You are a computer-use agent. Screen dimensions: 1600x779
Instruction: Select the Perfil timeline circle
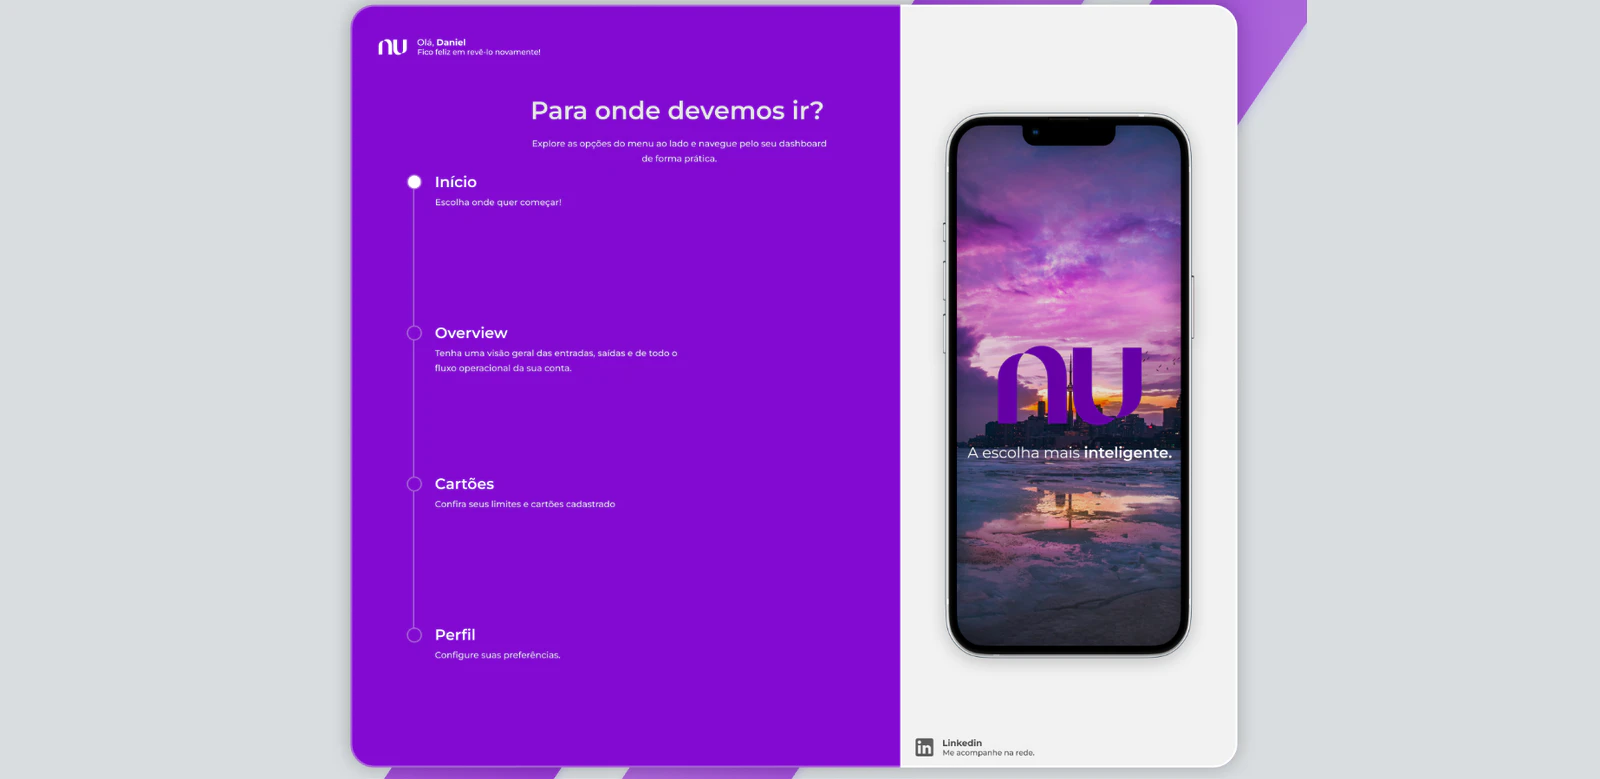click(414, 635)
